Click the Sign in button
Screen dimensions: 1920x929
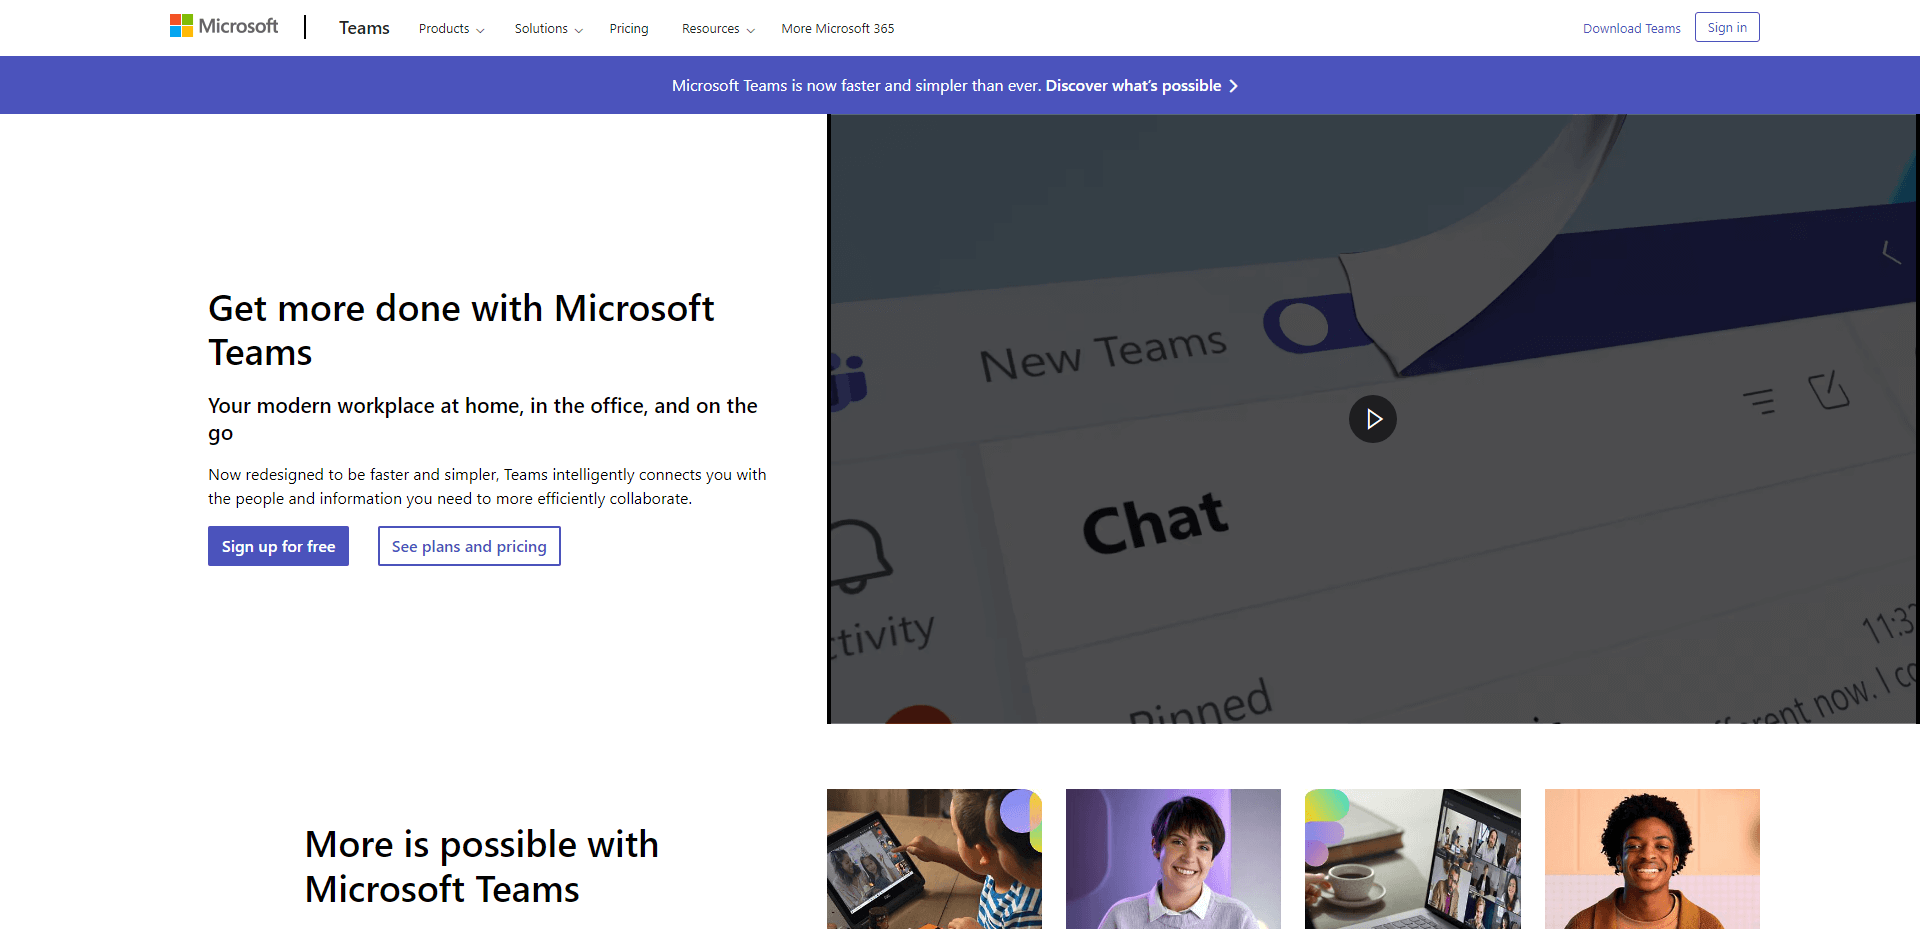[x=1727, y=27]
